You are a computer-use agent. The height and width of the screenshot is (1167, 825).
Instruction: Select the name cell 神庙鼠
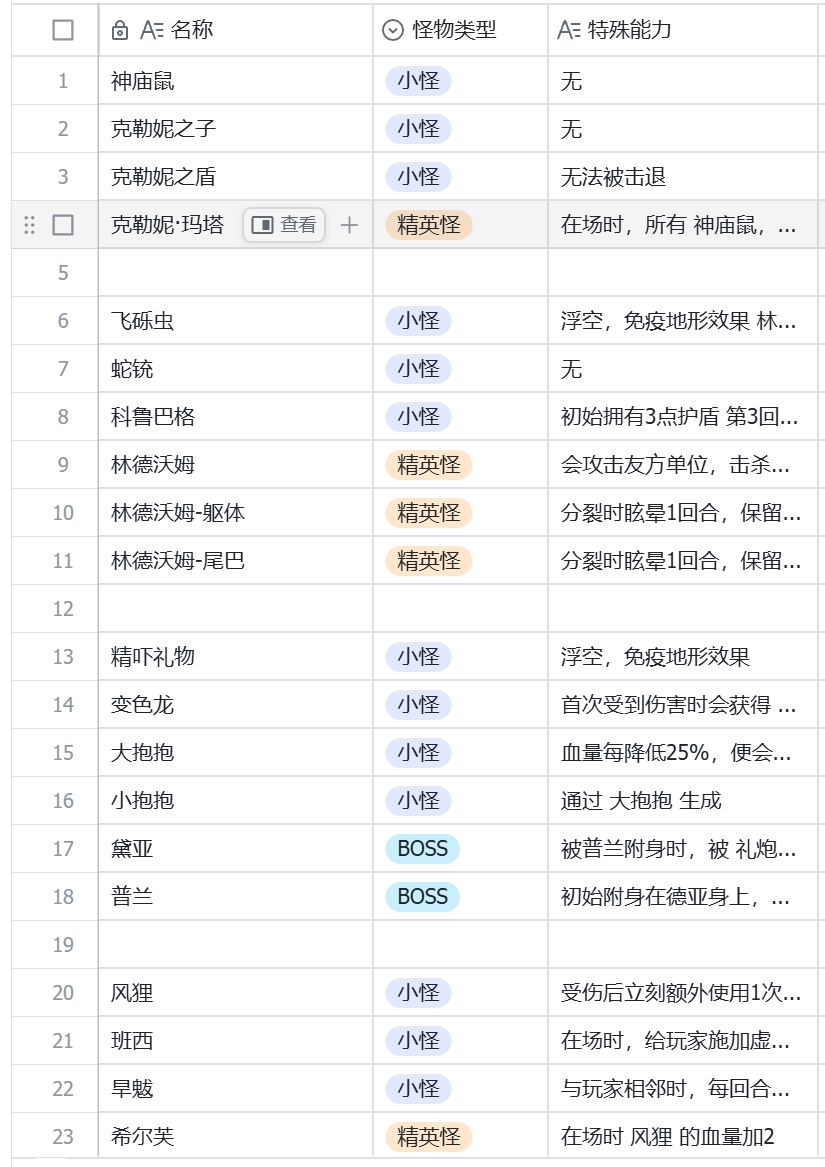pos(235,81)
